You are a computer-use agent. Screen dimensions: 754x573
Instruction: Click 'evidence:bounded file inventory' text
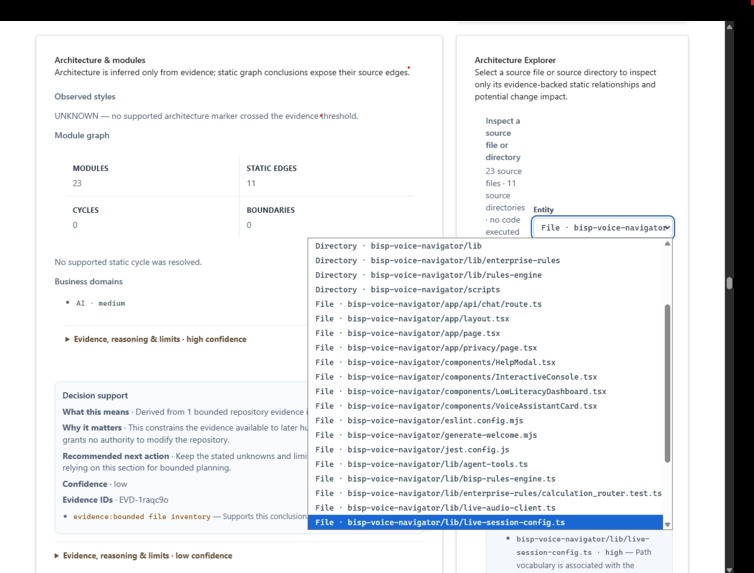(142, 516)
